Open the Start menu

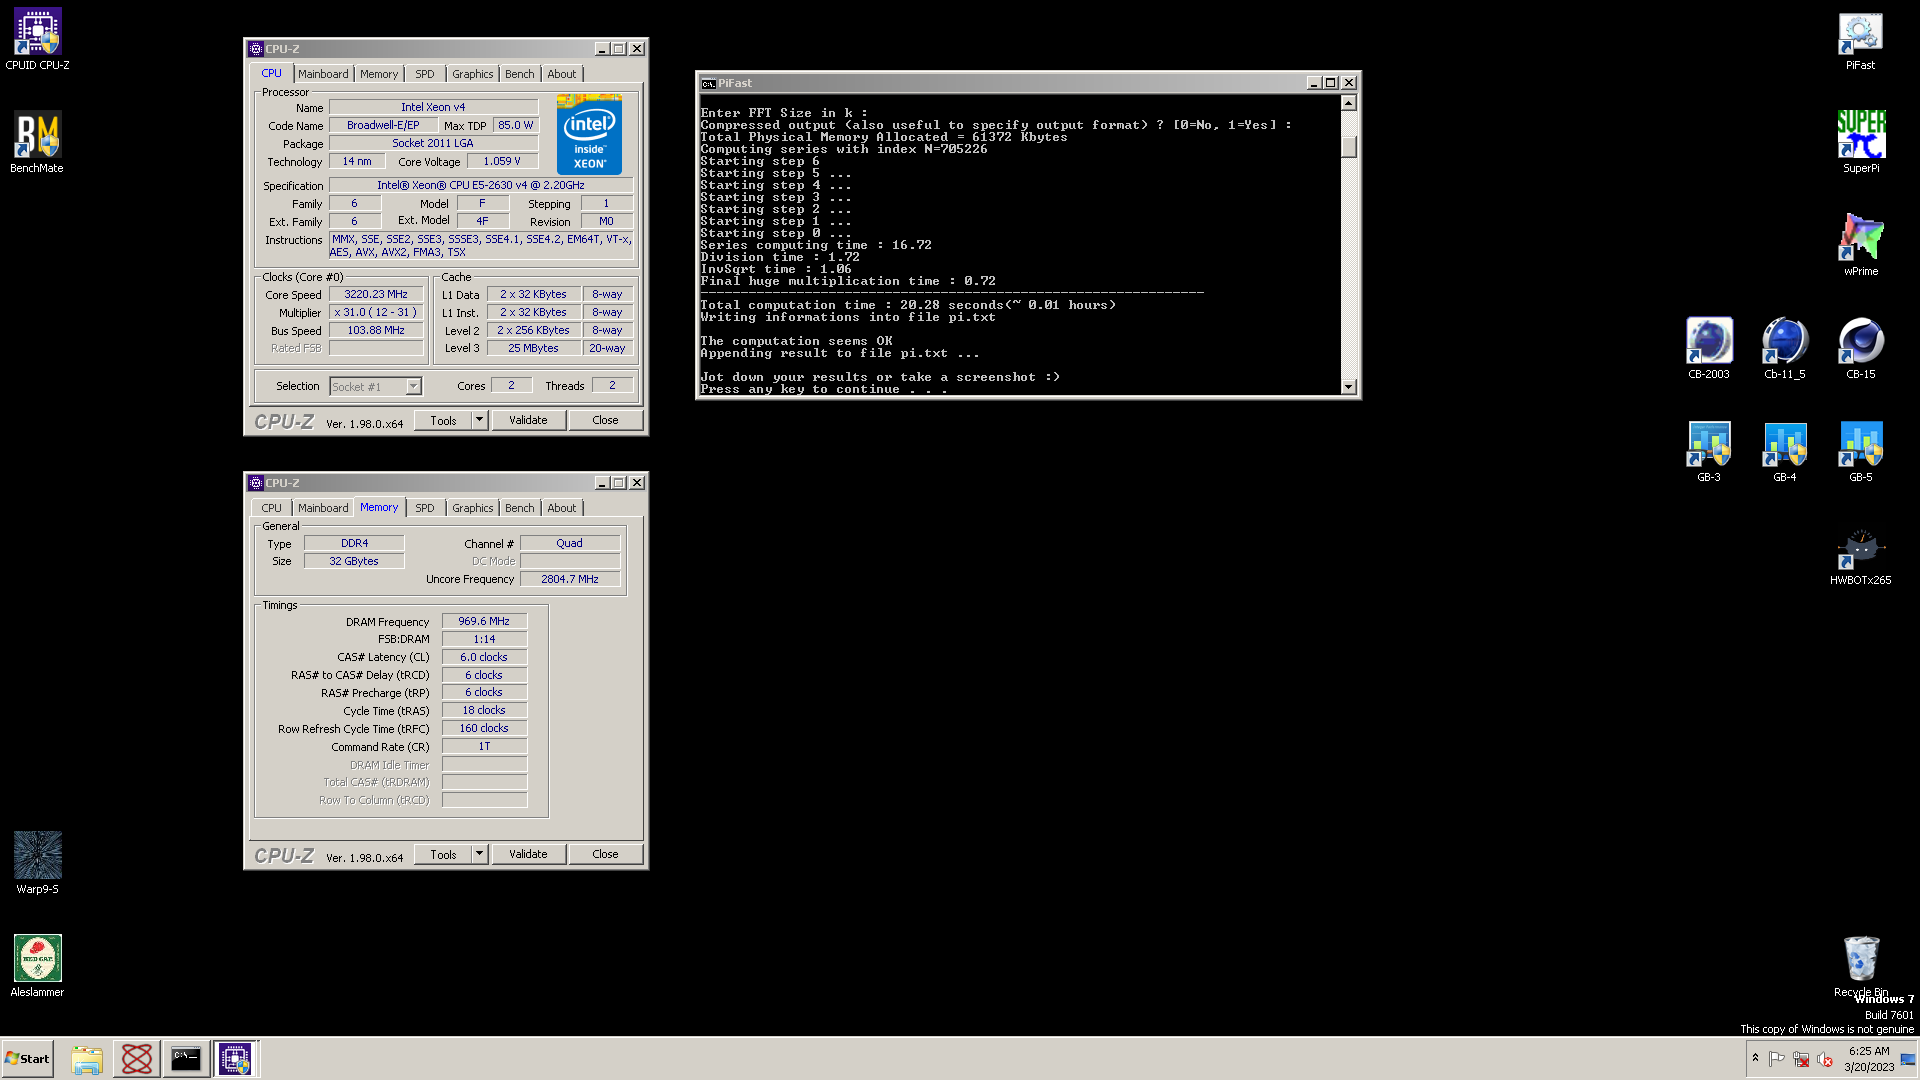(x=27, y=1059)
